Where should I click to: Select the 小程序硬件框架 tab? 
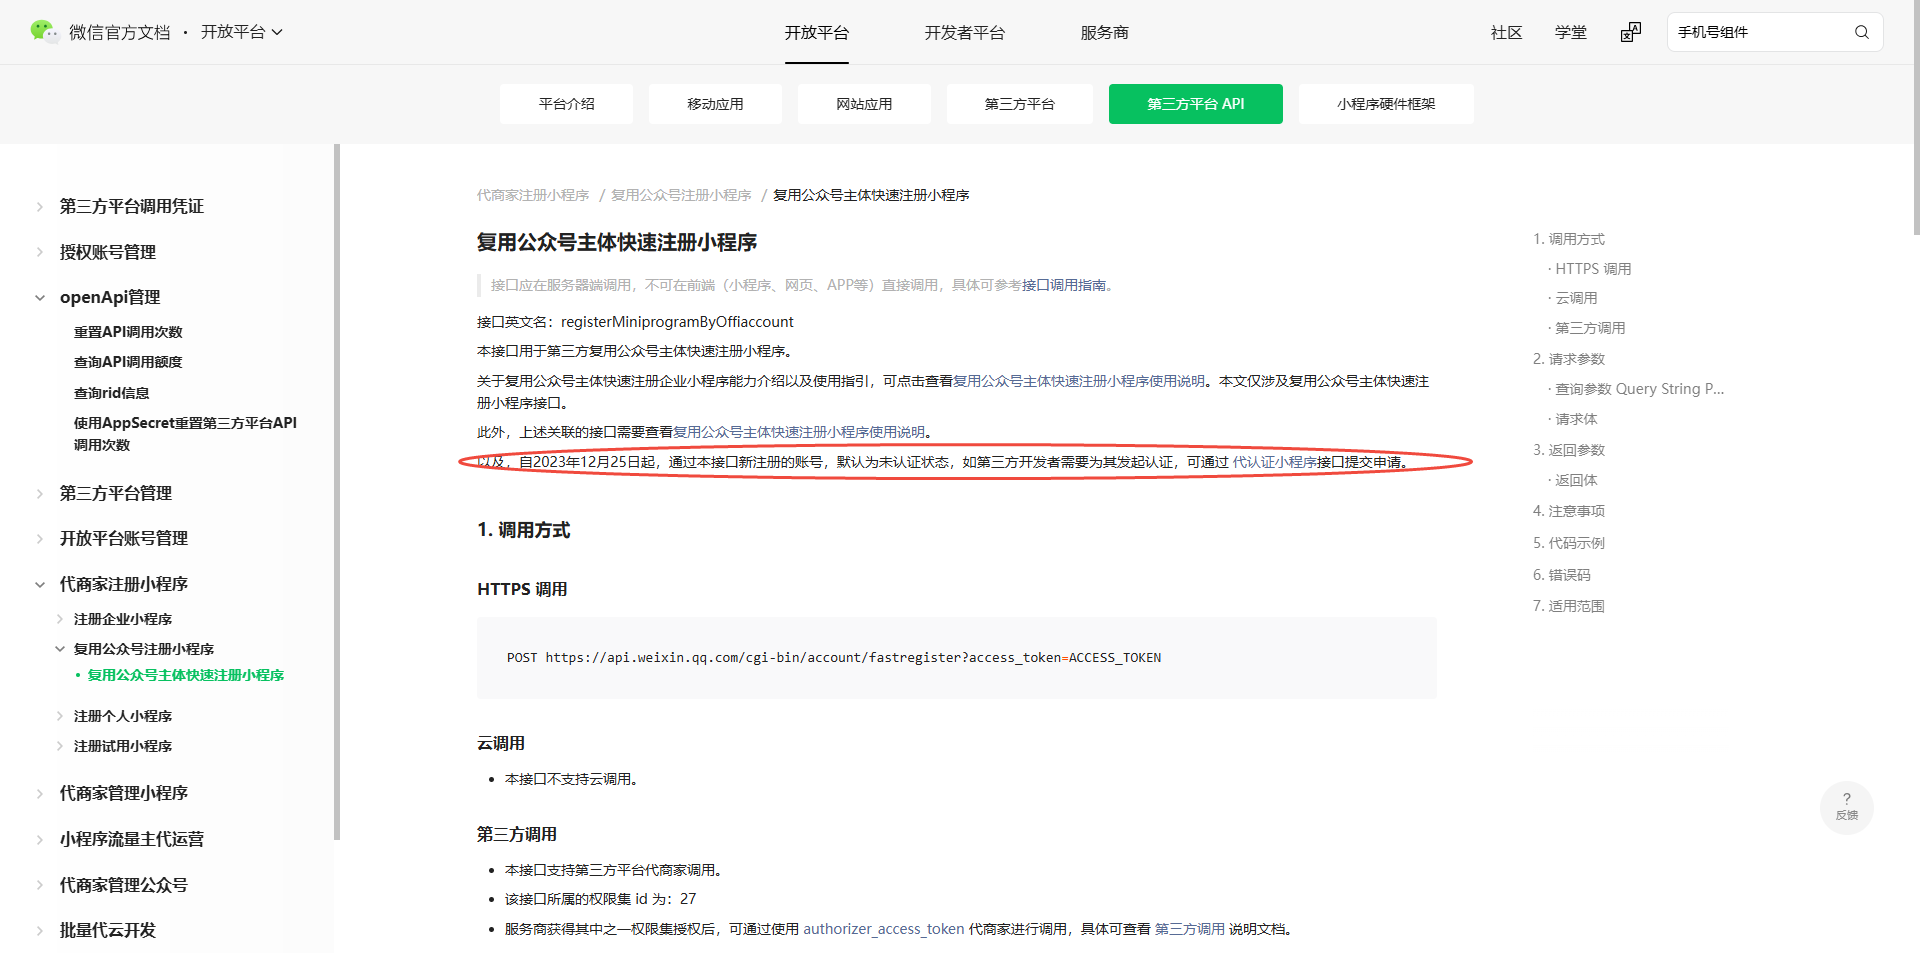point(1386,104)
